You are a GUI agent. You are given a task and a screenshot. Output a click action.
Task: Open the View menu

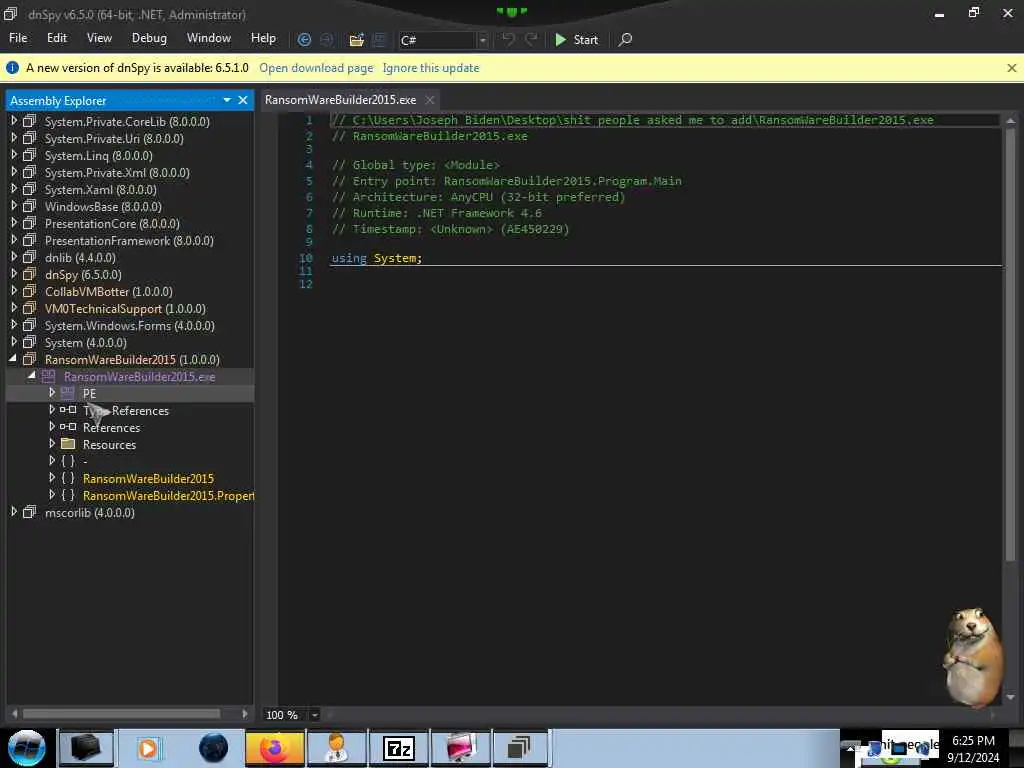click(x=99, y=38)
